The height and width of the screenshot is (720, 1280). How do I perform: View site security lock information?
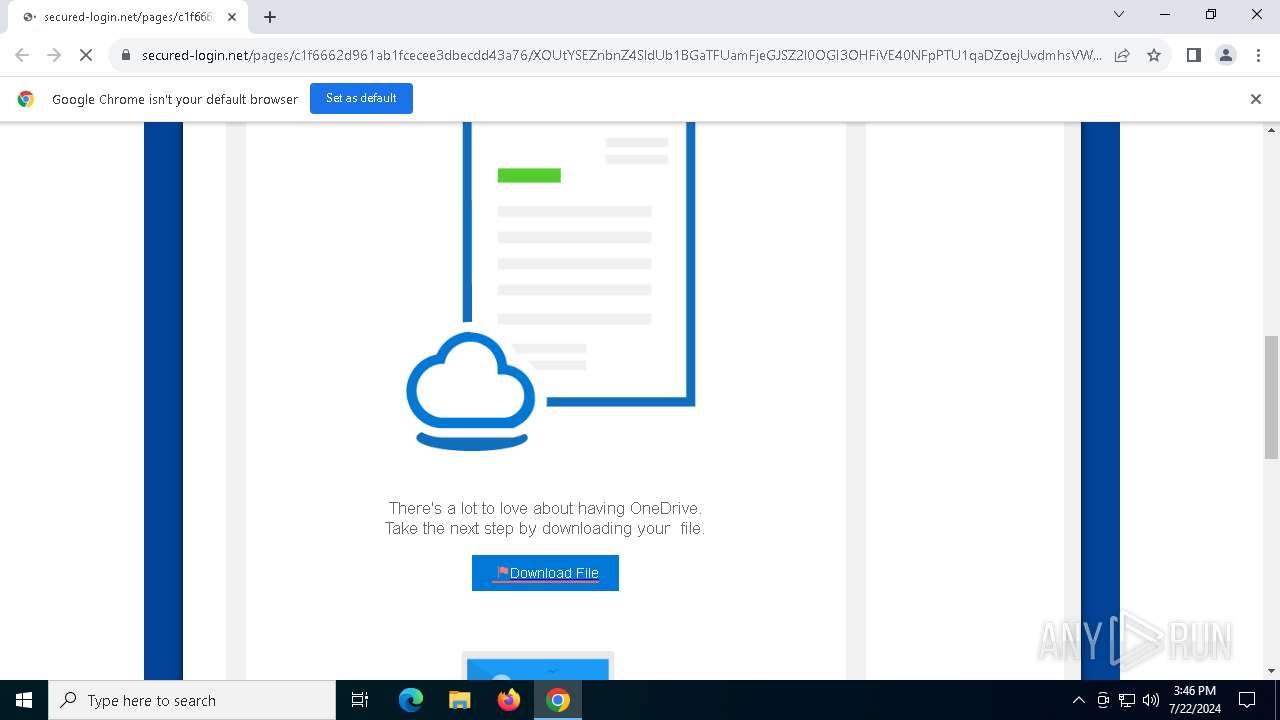pos(126,55)
